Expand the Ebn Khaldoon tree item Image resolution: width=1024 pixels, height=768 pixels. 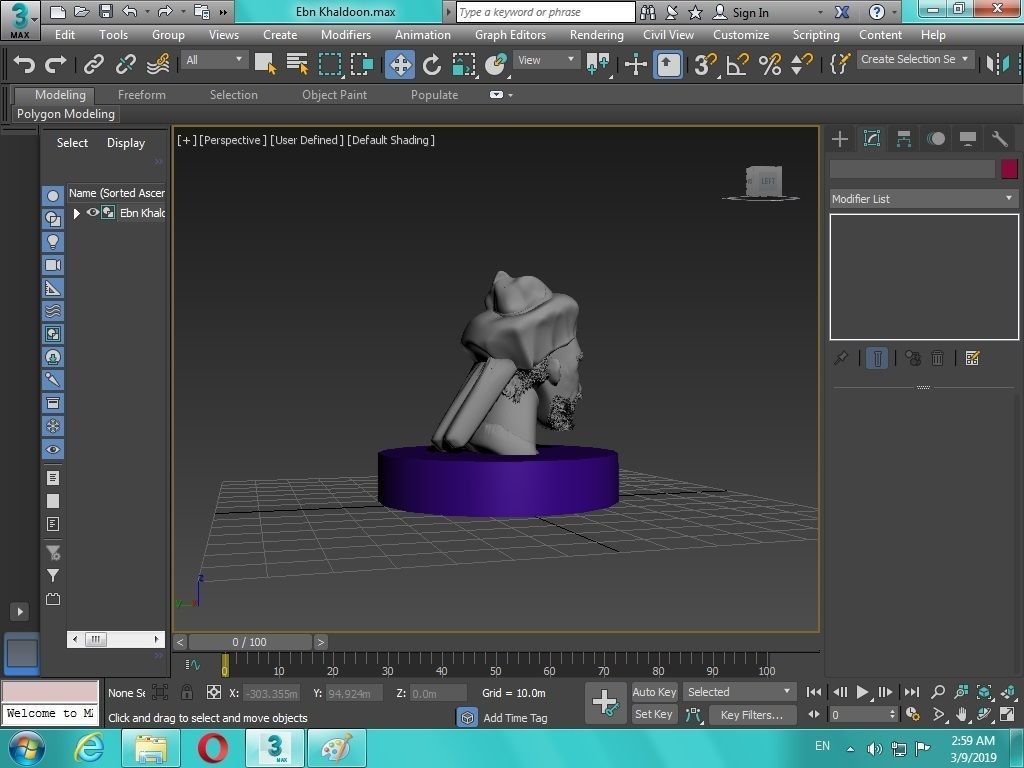(x=77, y=213)
